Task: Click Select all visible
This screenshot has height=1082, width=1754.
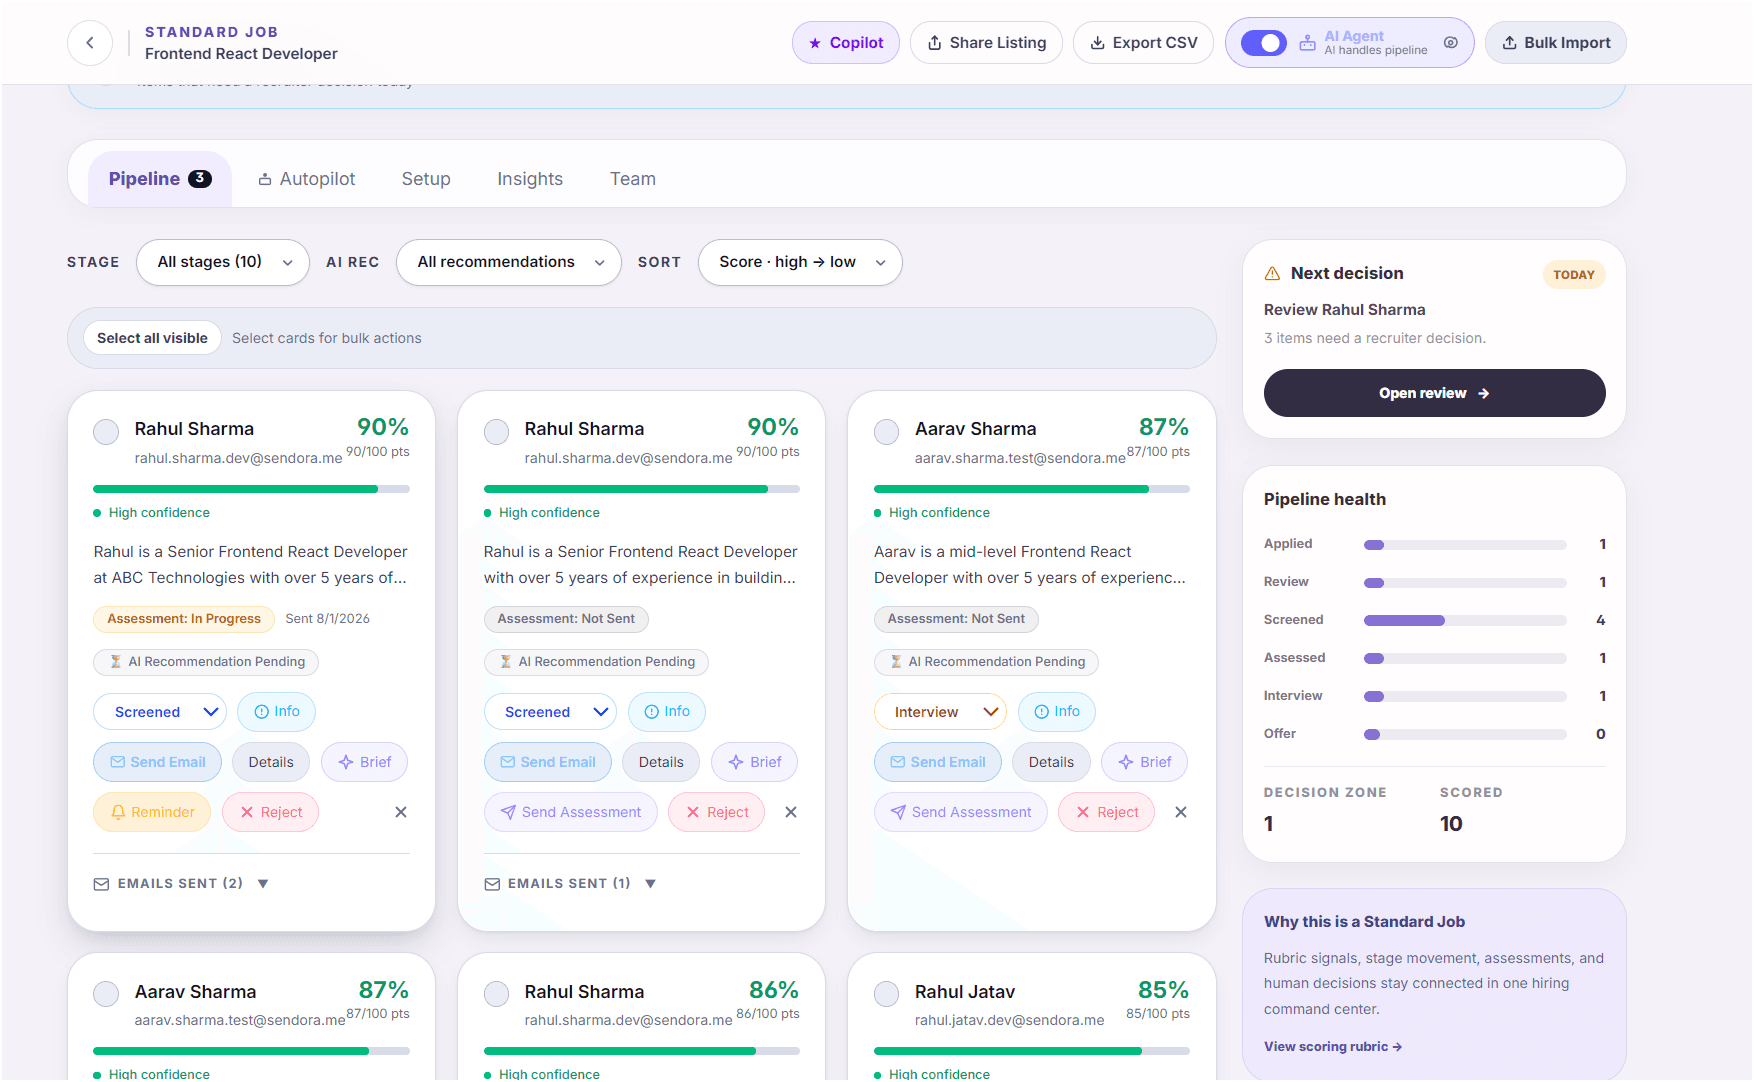Action: tap(152, 338)
